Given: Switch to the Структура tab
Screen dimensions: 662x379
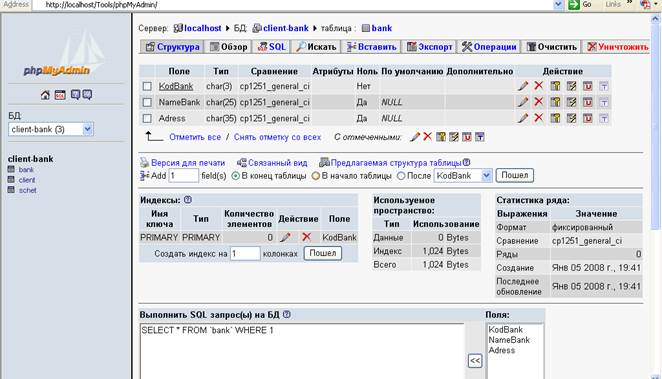Looking at the screenshot, I should tap(172, 47).
